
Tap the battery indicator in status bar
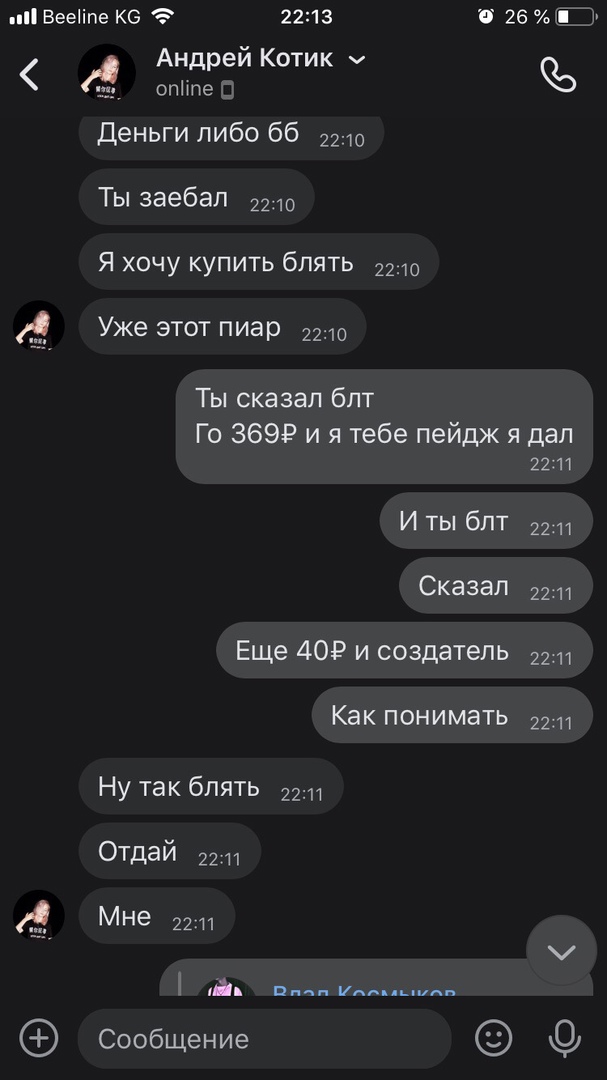point(575,17)
